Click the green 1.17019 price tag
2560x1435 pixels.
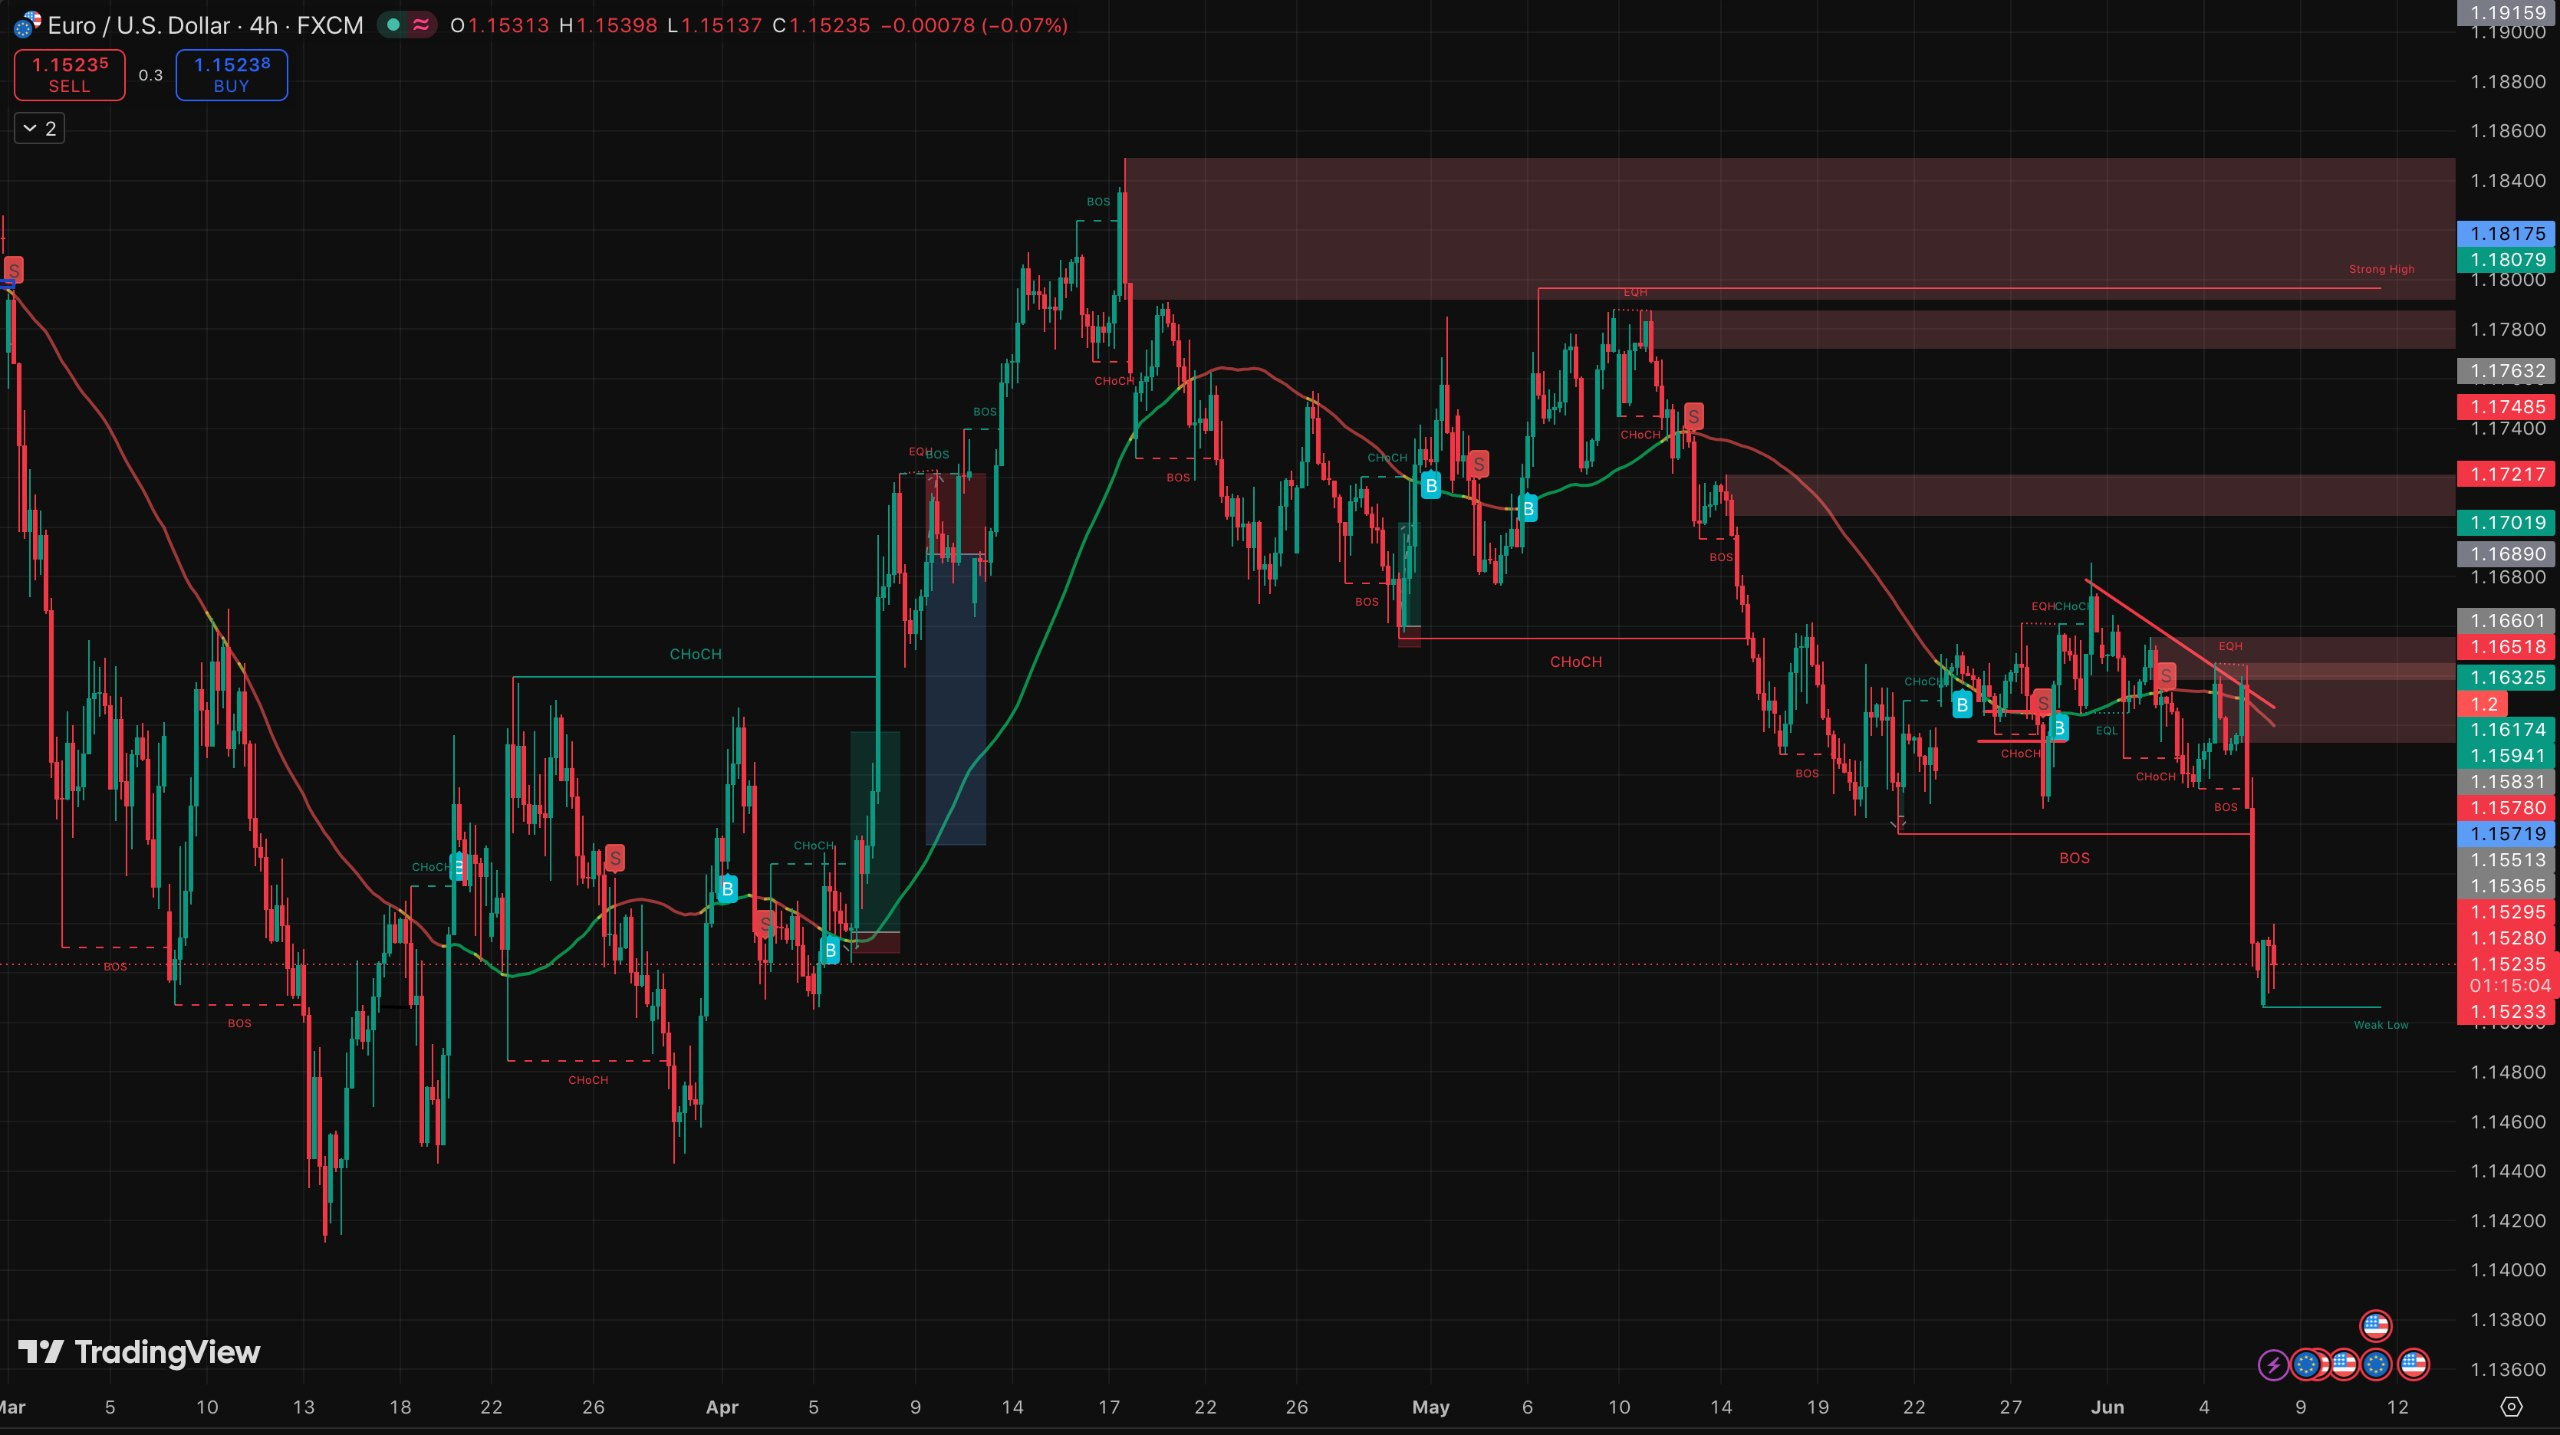point(2507,522)
